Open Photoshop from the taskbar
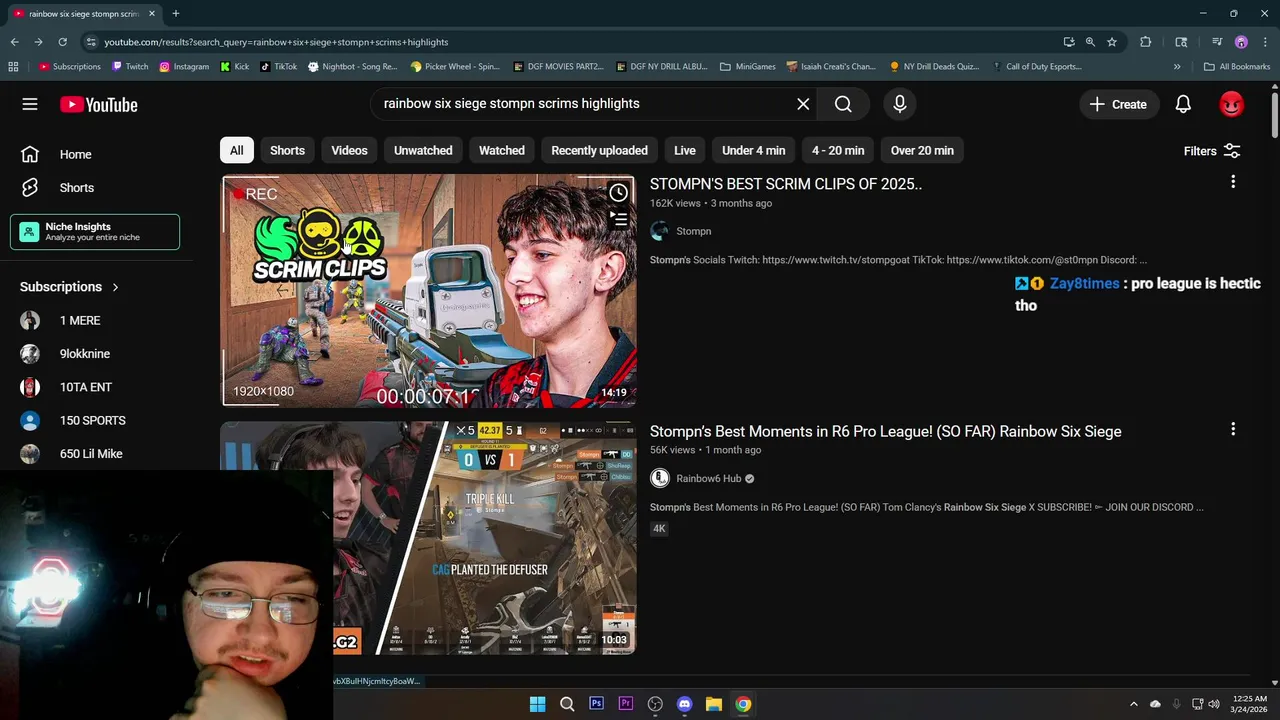The image size is (1280, 720). (x=596, y=704)
